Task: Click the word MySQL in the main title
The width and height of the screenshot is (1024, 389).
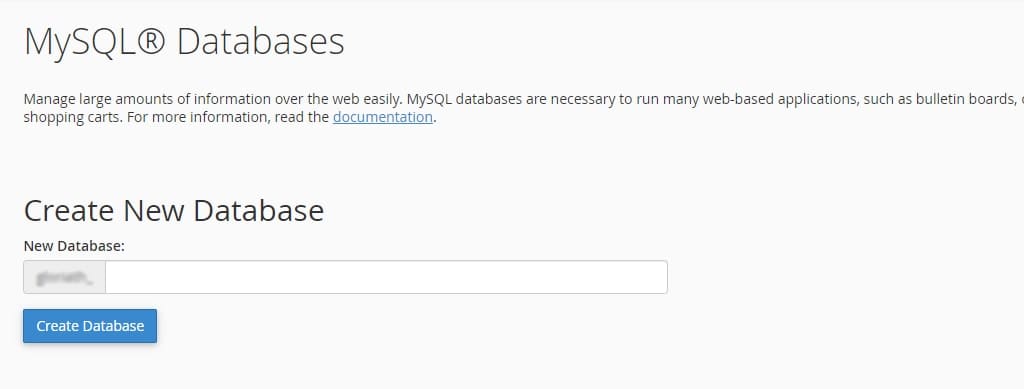Action: [x=80, y=42]
